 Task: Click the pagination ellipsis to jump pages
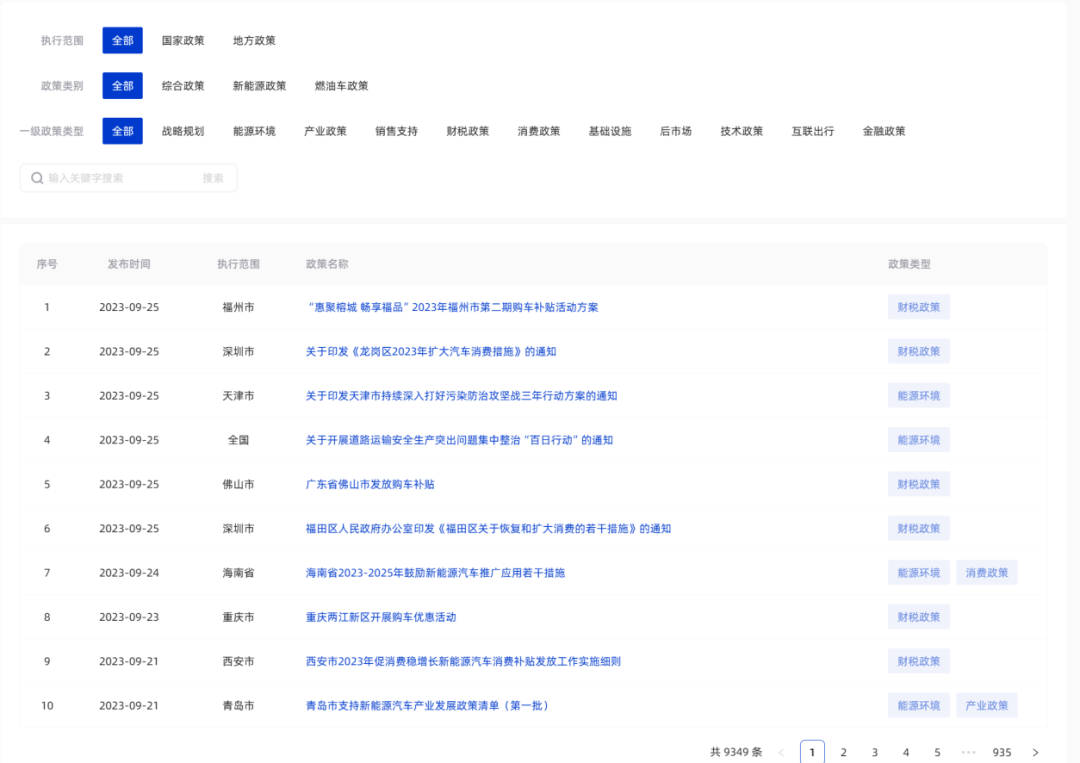click(x=968, y=752)
